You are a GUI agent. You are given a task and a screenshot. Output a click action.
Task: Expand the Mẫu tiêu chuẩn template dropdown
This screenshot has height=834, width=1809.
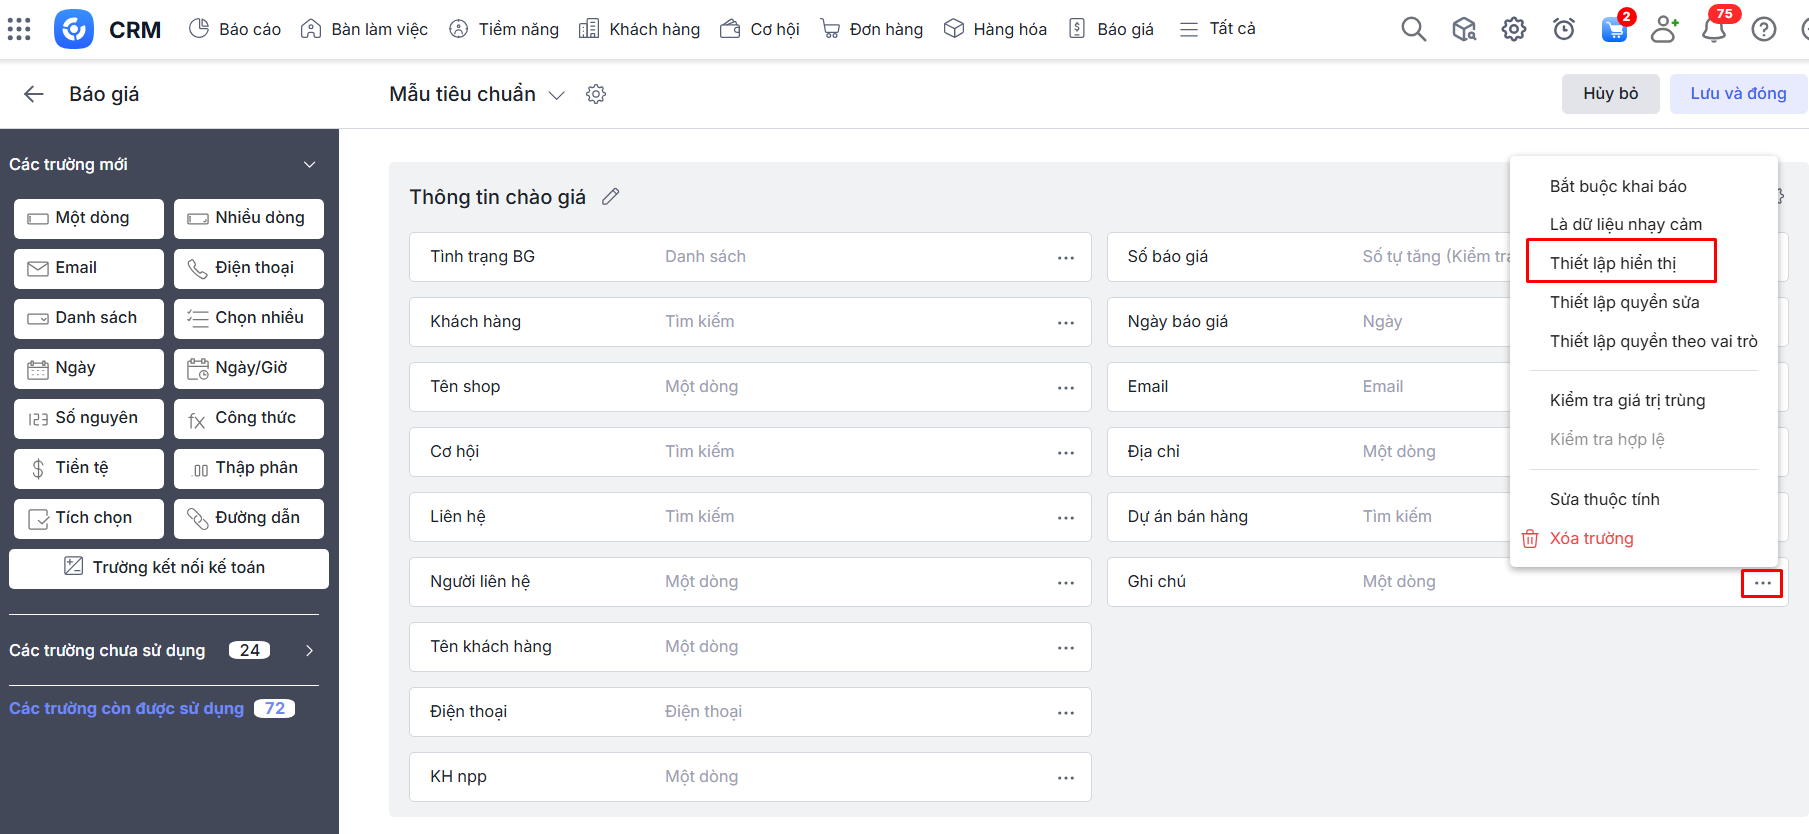click(x=557, y=95)
